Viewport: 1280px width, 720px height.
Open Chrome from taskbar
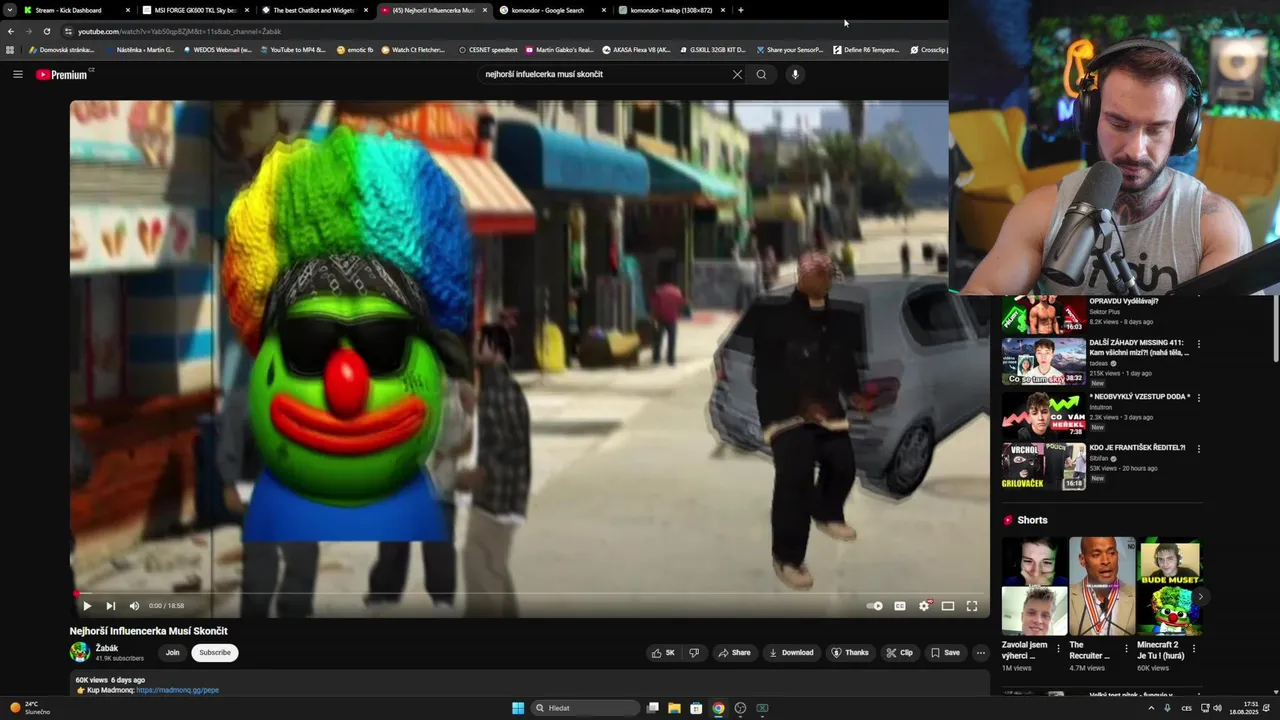718,708
